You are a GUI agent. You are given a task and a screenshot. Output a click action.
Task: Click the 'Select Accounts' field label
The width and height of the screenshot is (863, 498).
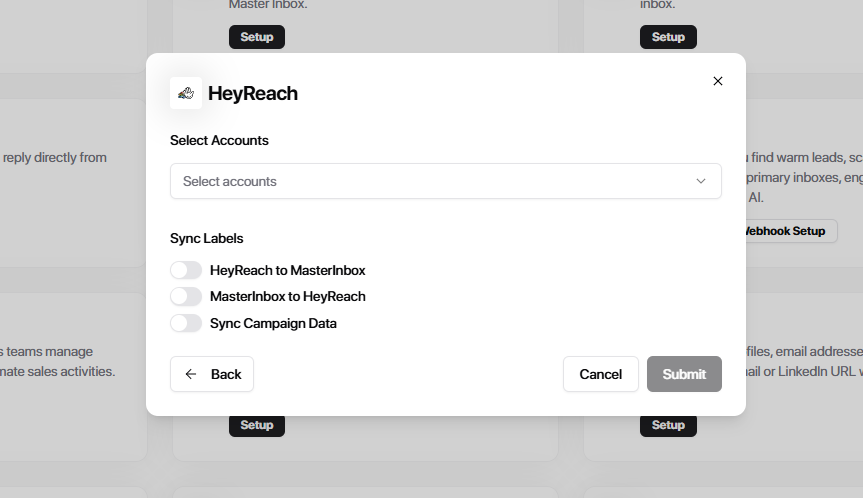pyautogui.click(x=219, y=141)
